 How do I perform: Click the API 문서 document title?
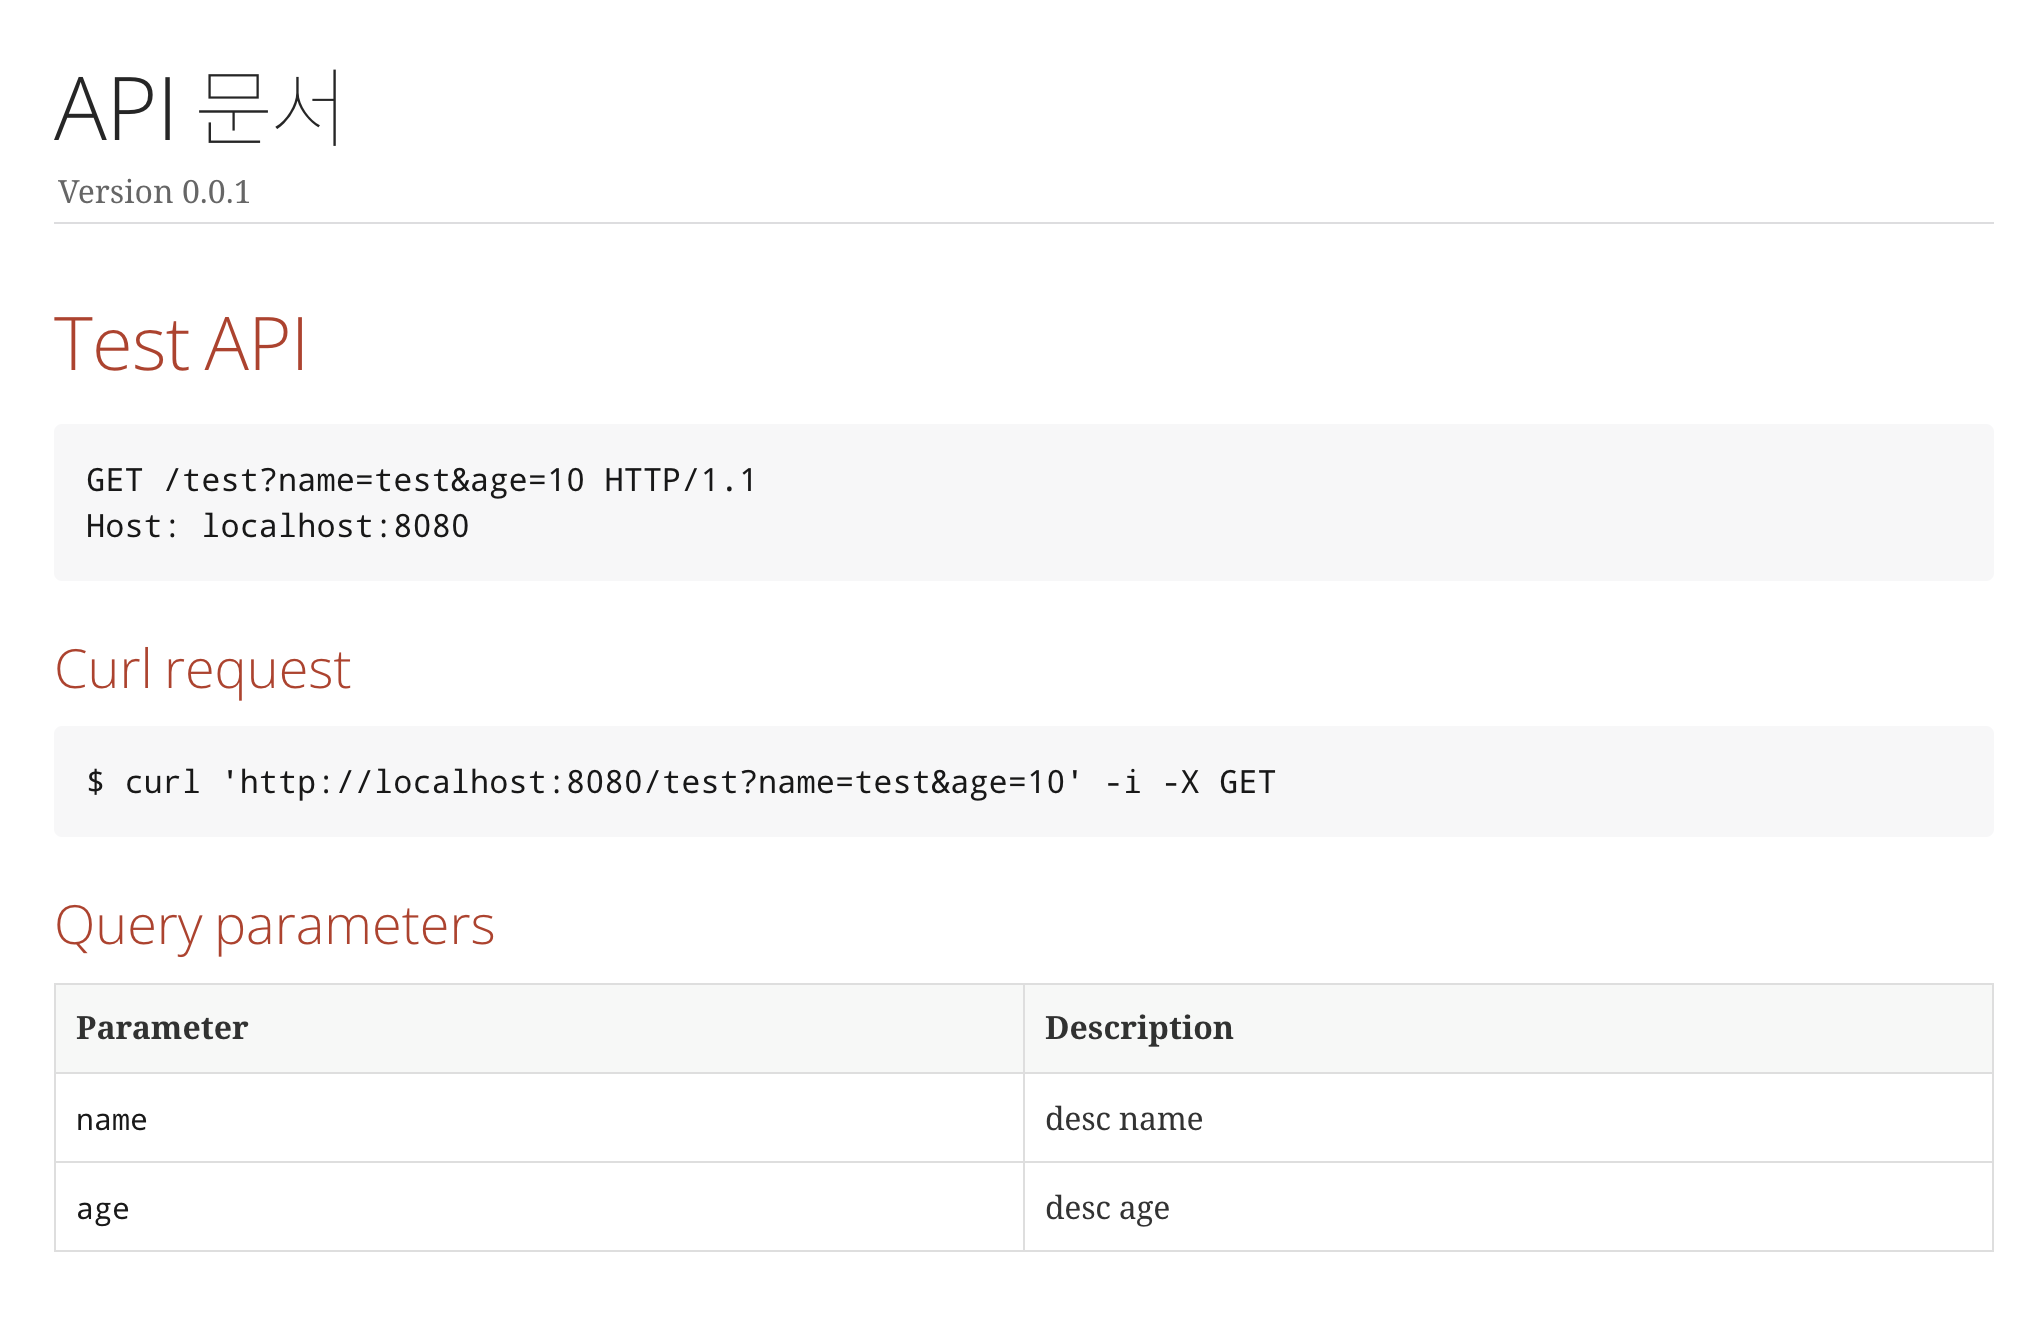(197, 108)
